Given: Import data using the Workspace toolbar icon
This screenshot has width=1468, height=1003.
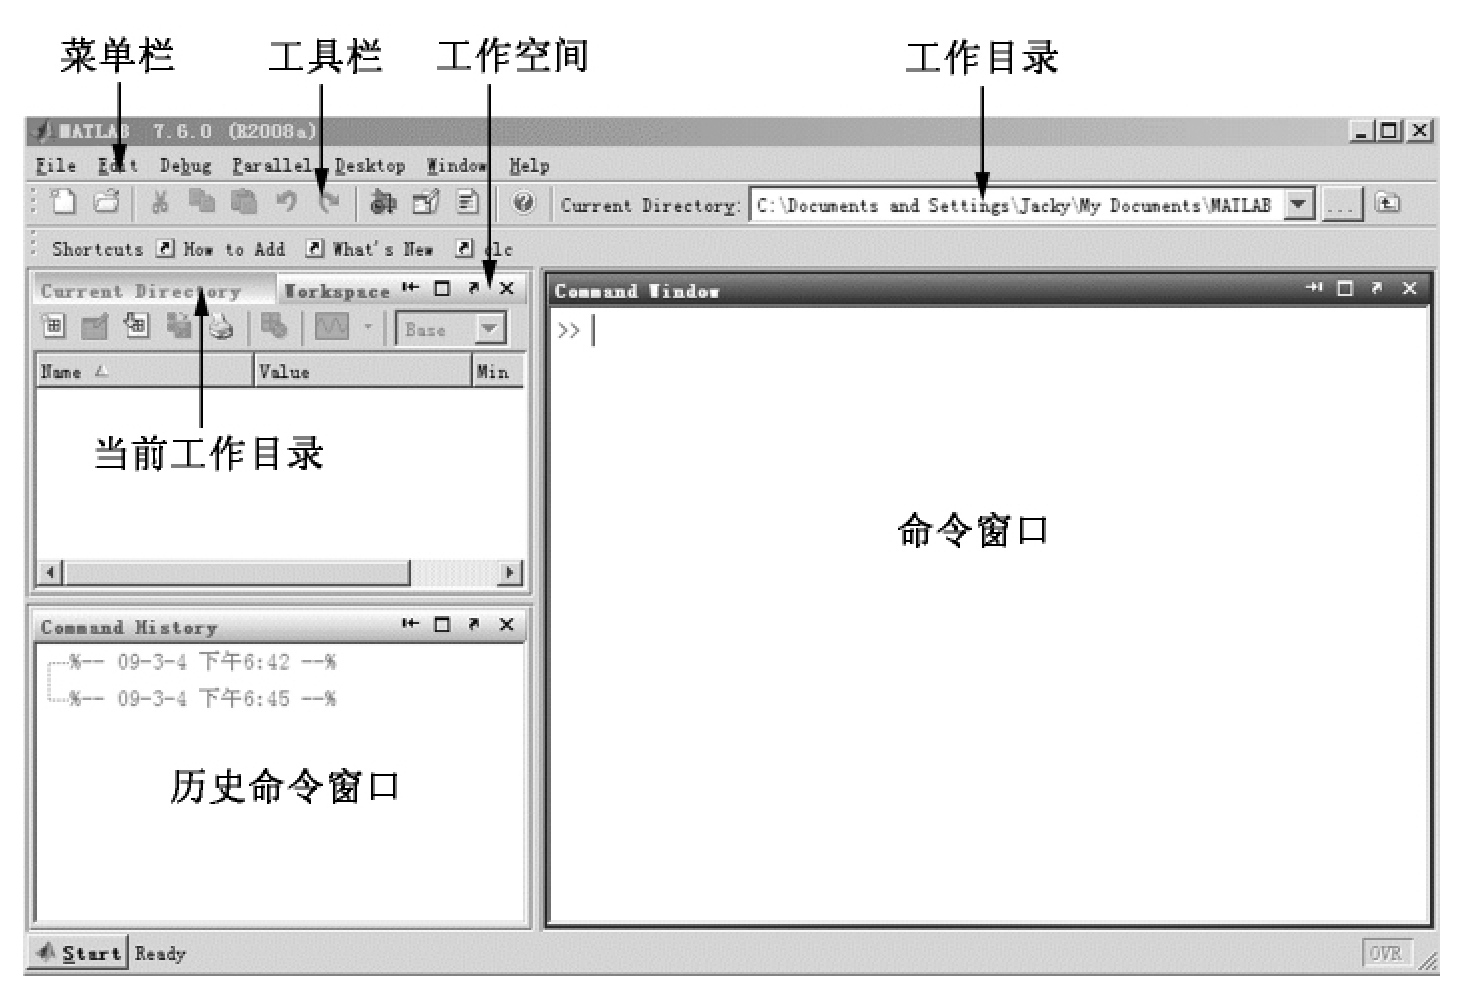Looking at the screenshot, I should click(x=136, y=326).
